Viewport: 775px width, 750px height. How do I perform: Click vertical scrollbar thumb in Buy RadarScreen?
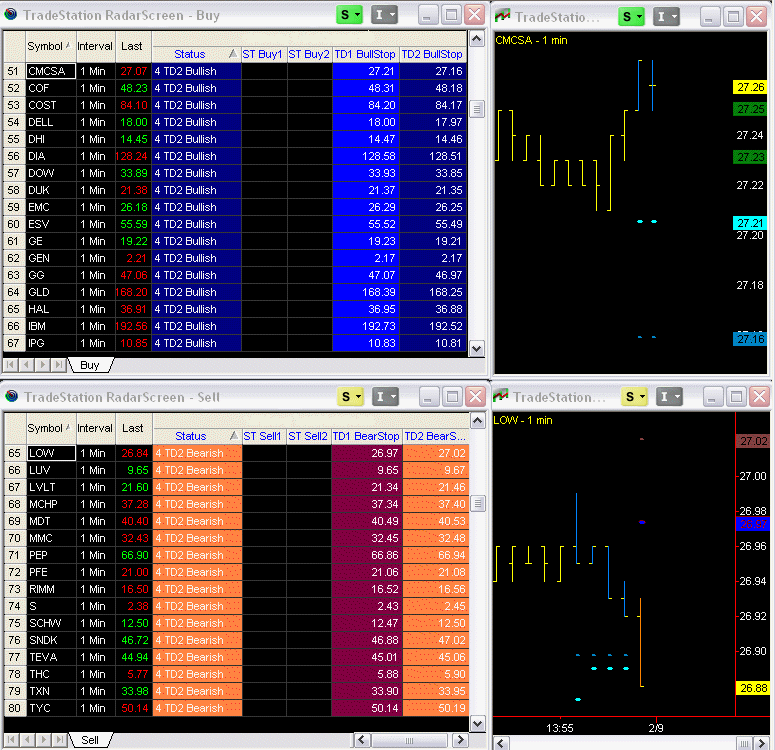476,109
